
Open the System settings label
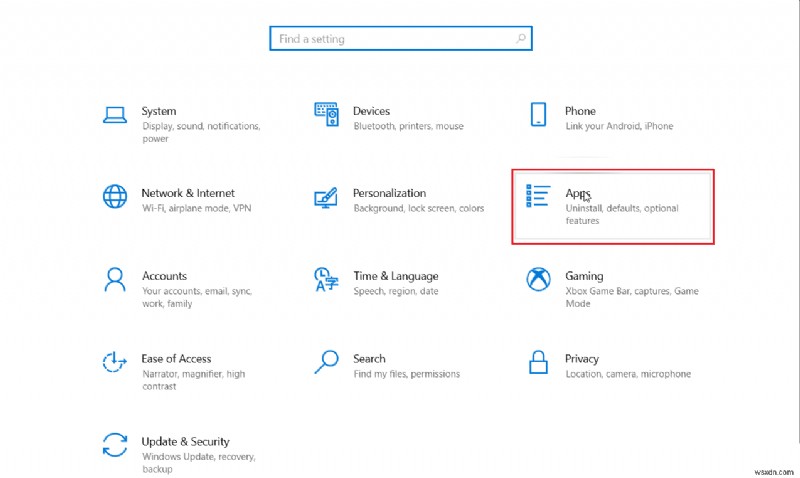[159, 111]
